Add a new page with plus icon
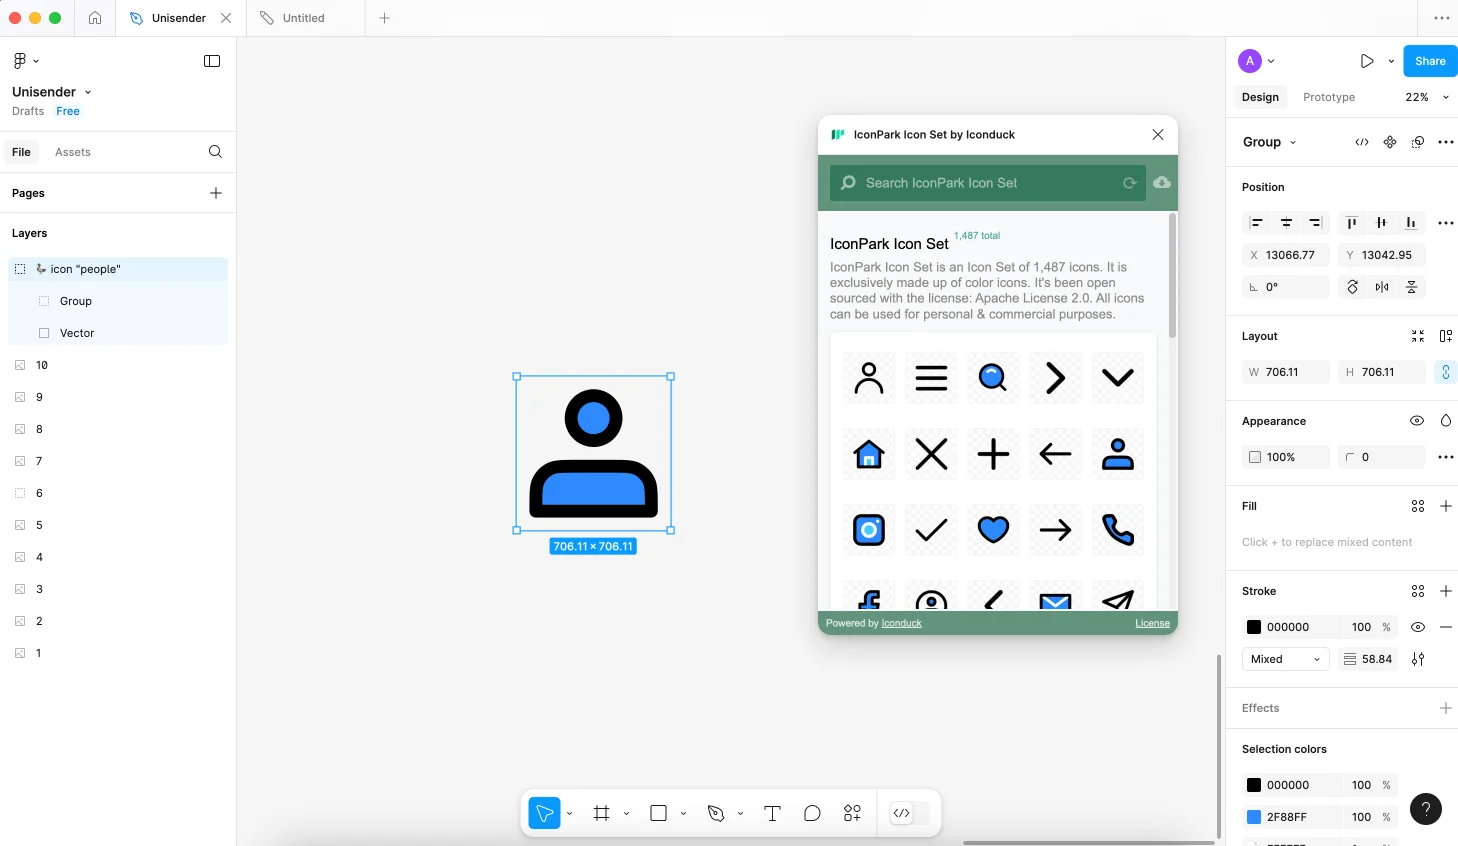 click(216, 193)
